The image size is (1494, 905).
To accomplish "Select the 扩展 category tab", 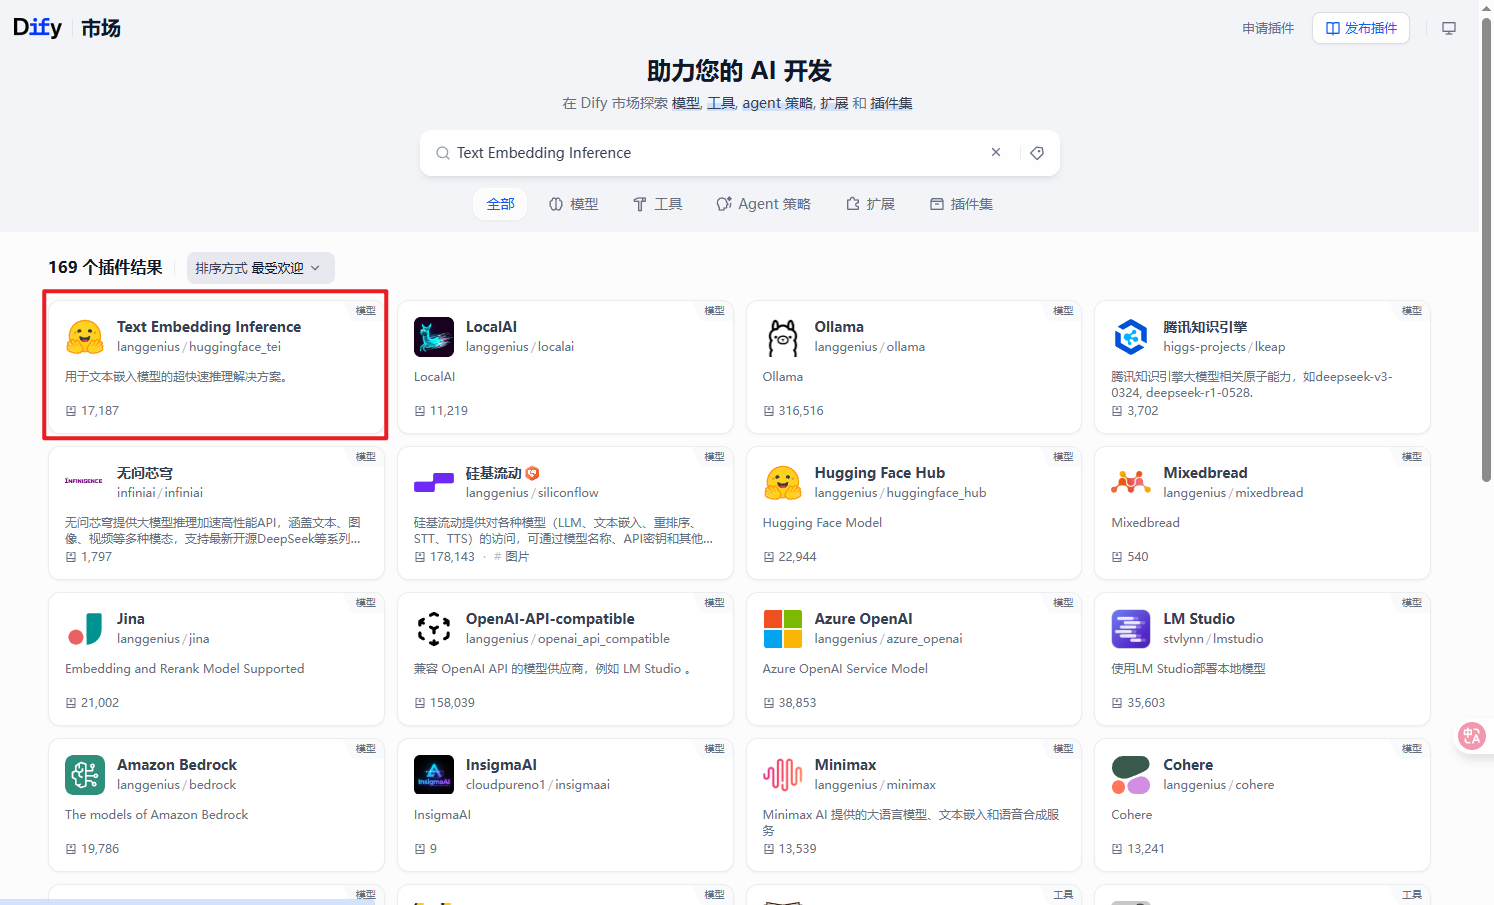I will (x=870, y=204).
